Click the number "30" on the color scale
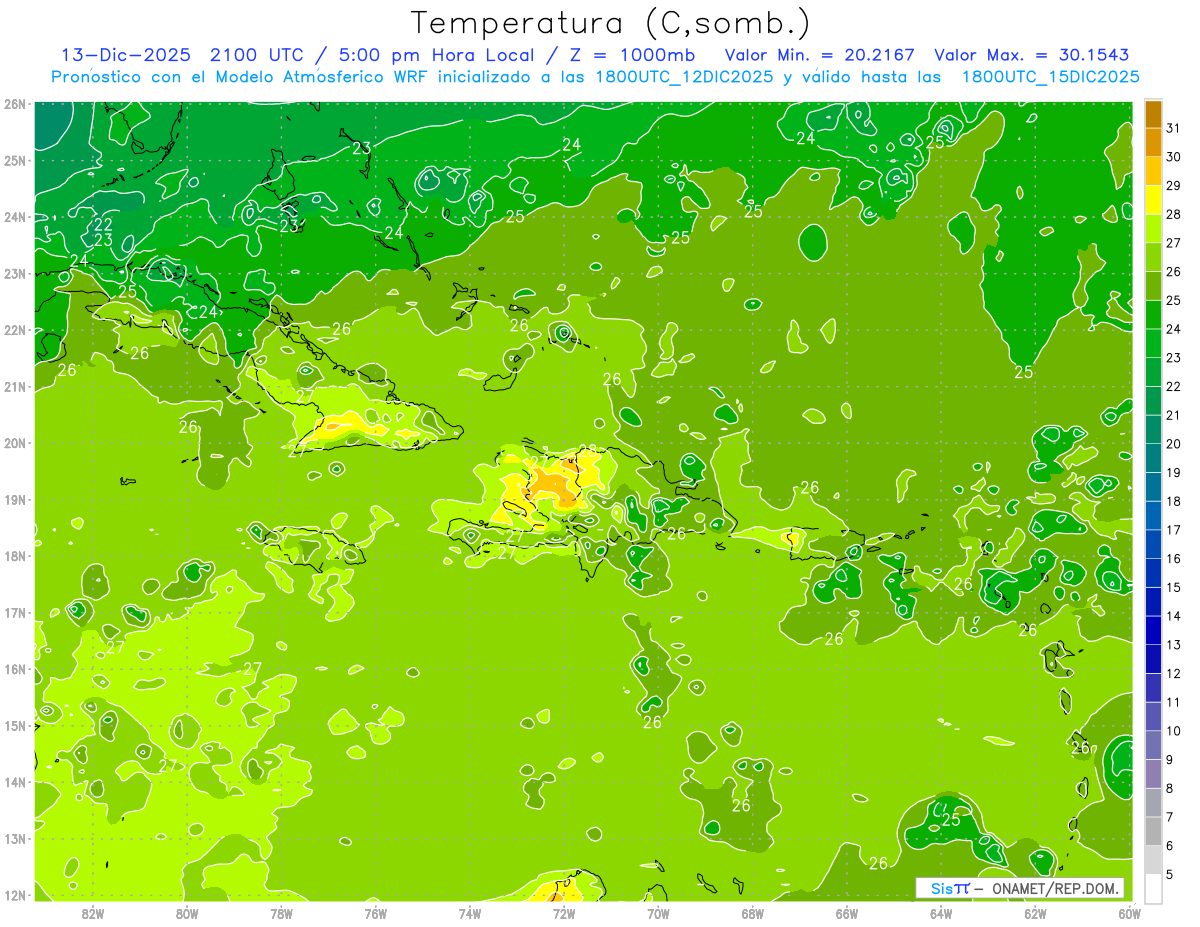 (x=1173, y=157)
